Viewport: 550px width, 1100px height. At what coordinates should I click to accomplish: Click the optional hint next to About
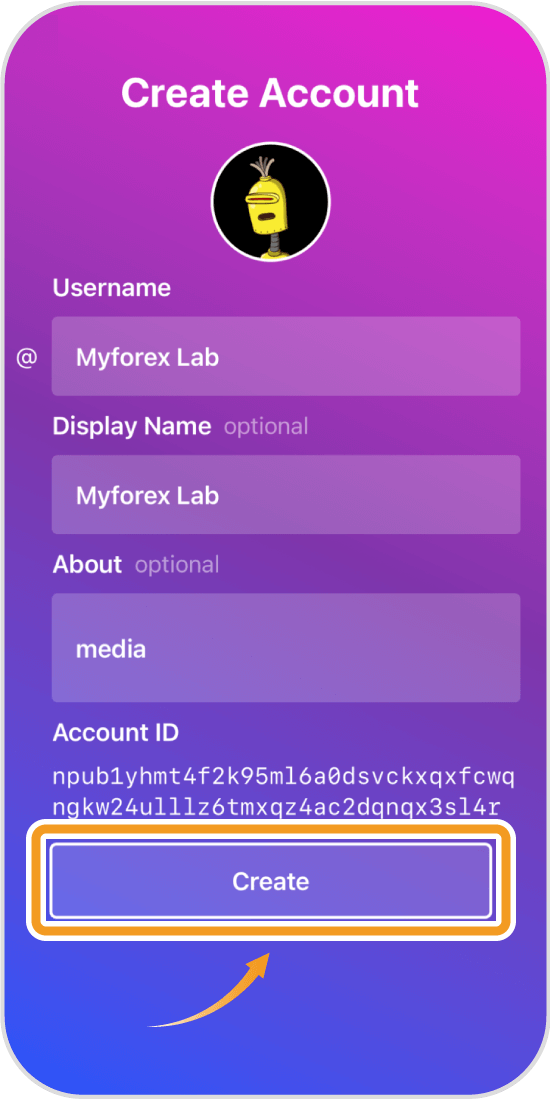click(177, 565)
